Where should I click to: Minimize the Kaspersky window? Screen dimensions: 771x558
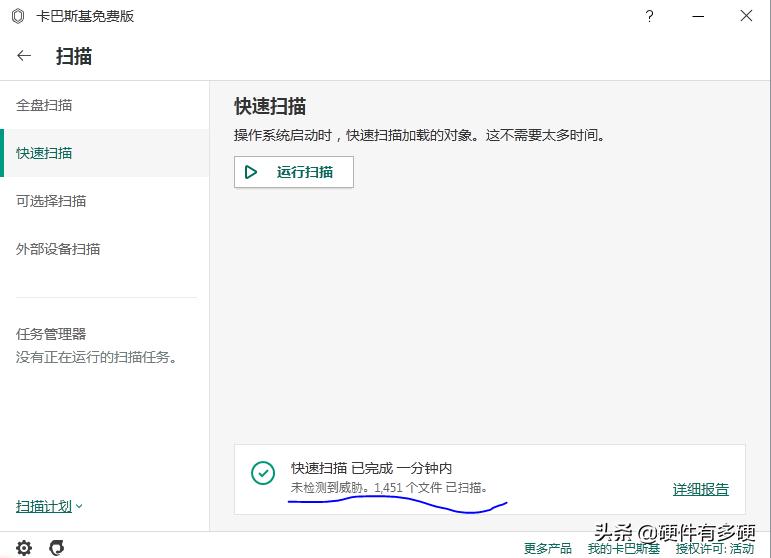point(698,16)
